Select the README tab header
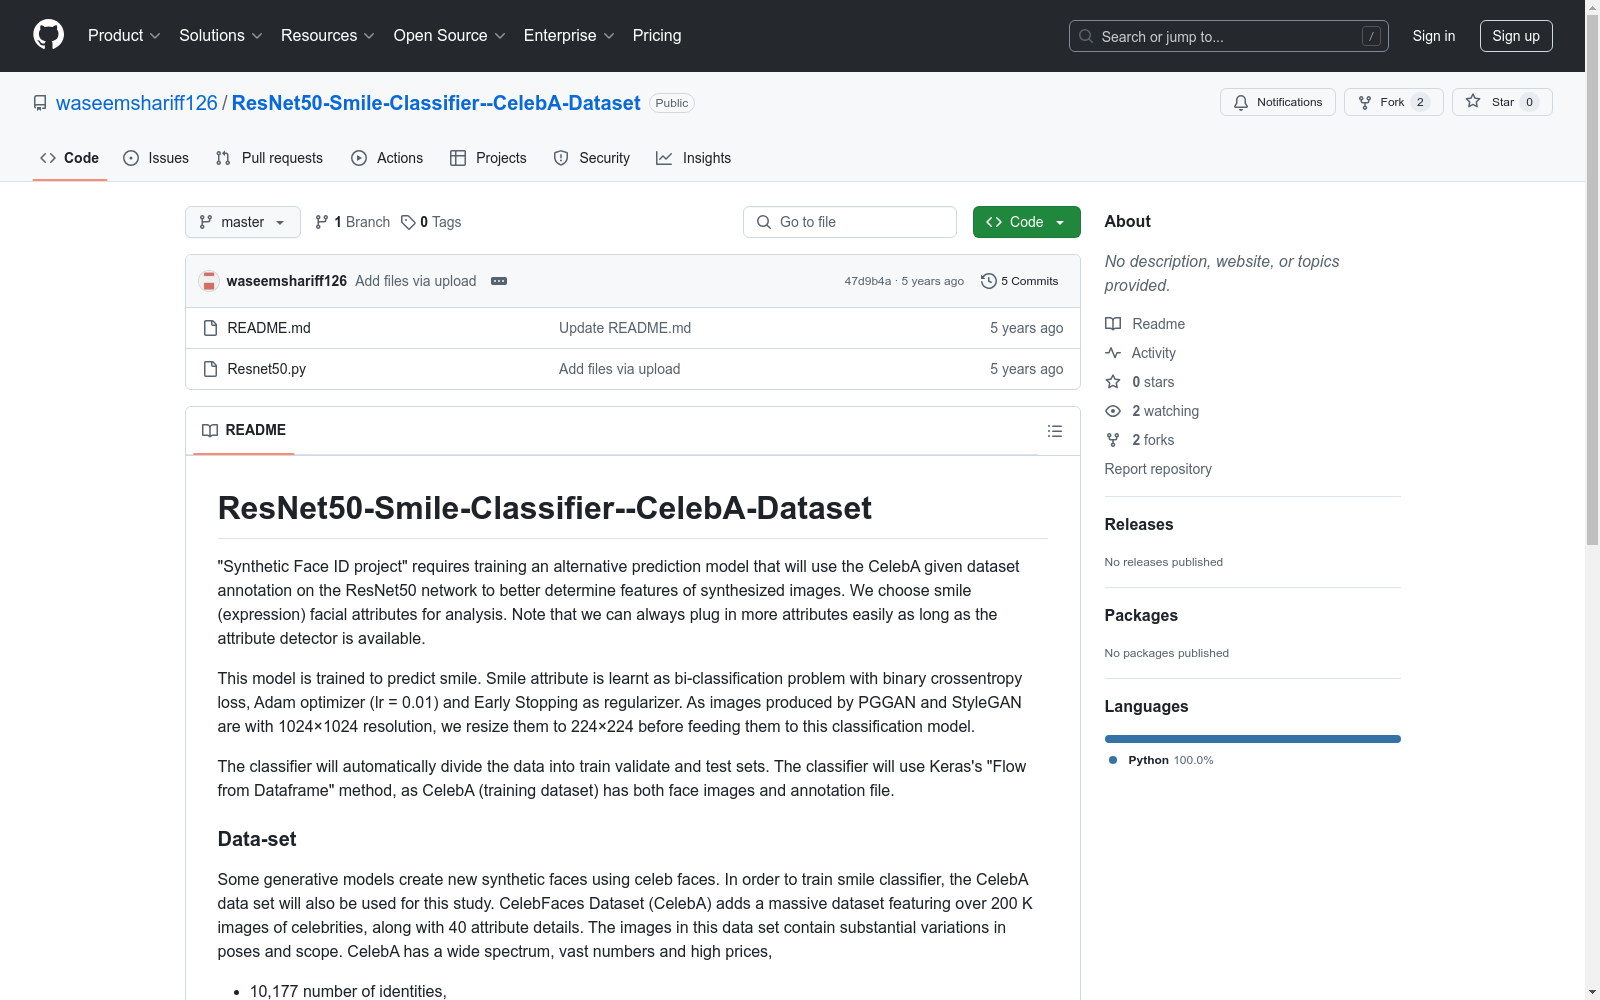 244,430
